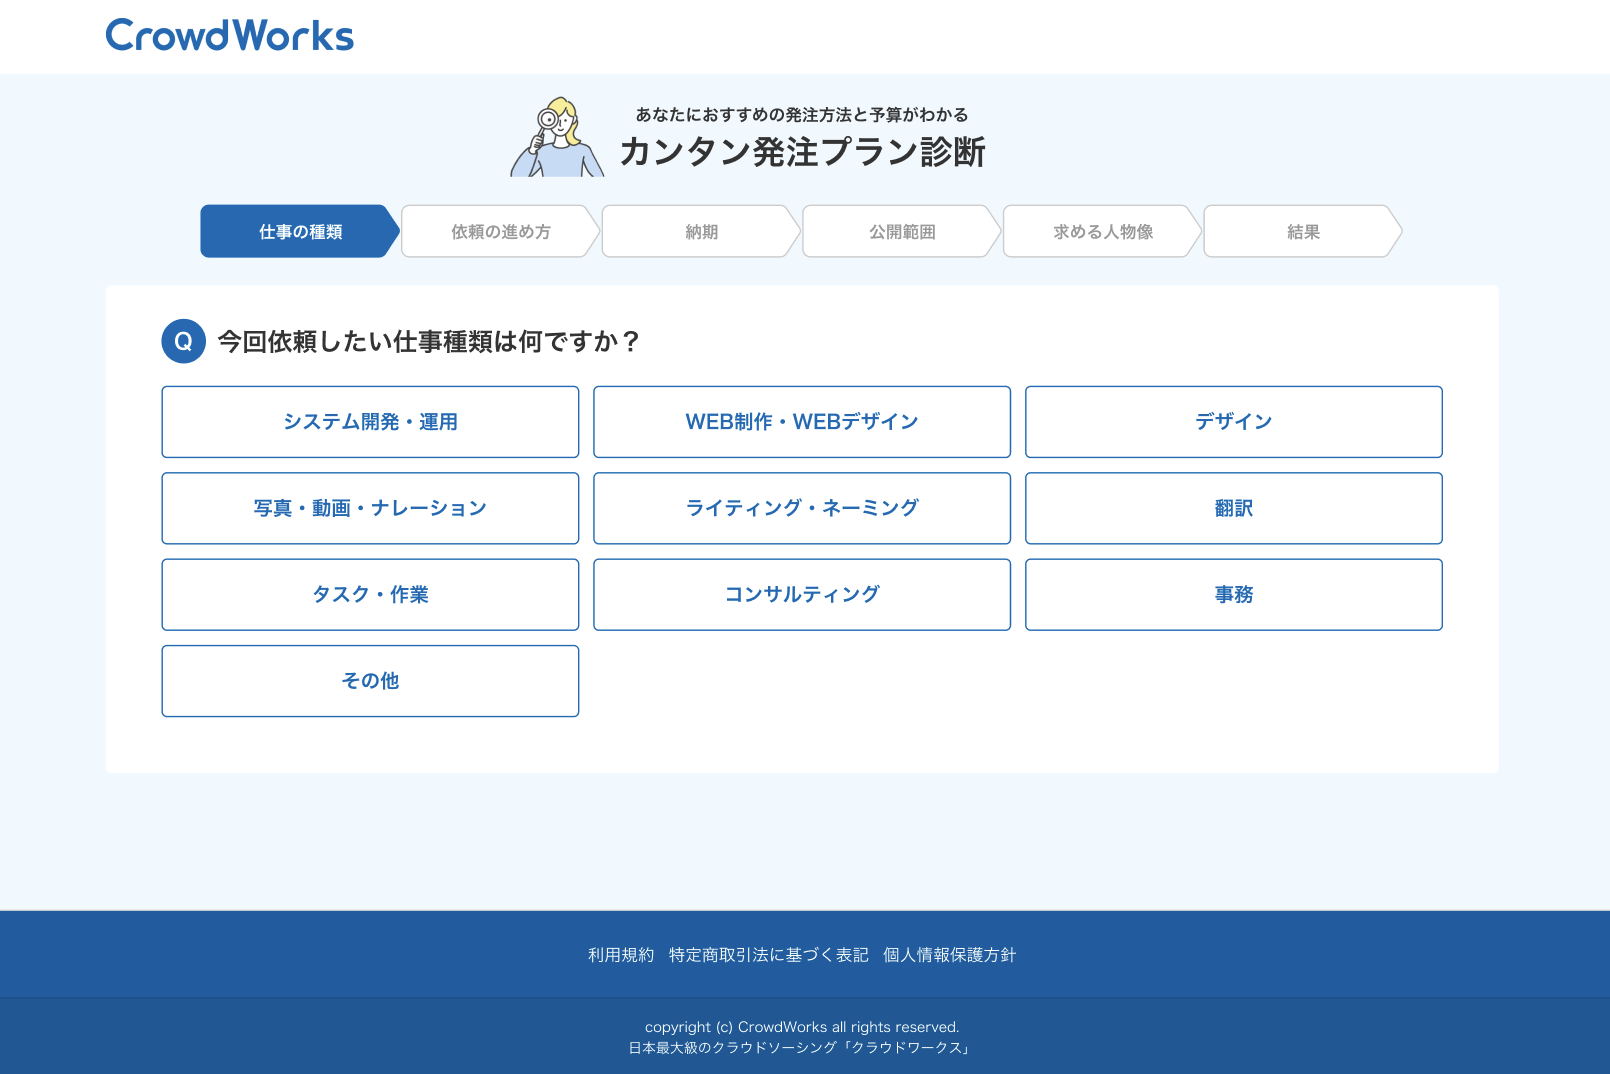Pick 写真・動画・ナレーション category
Viewport: 1610px width, 1074px height.
(370, 508)
